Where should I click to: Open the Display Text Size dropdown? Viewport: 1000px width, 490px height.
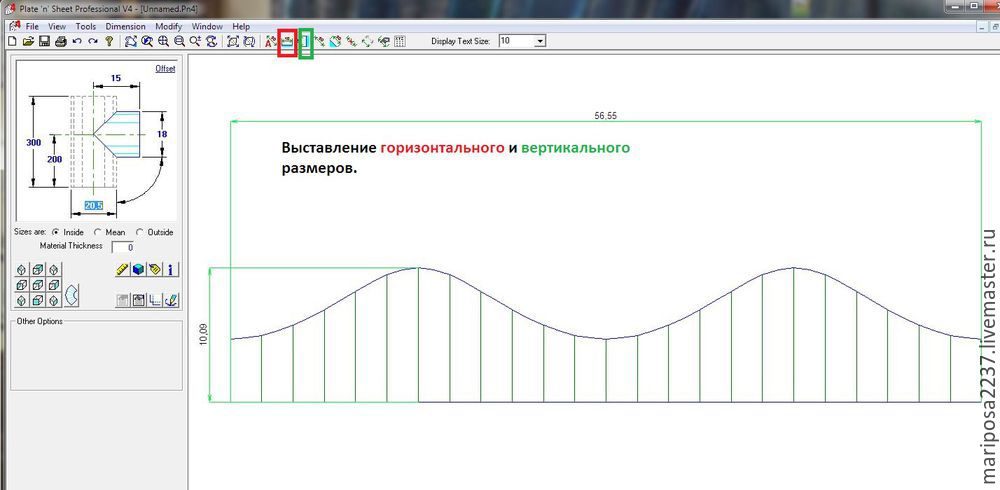(540, 41)
